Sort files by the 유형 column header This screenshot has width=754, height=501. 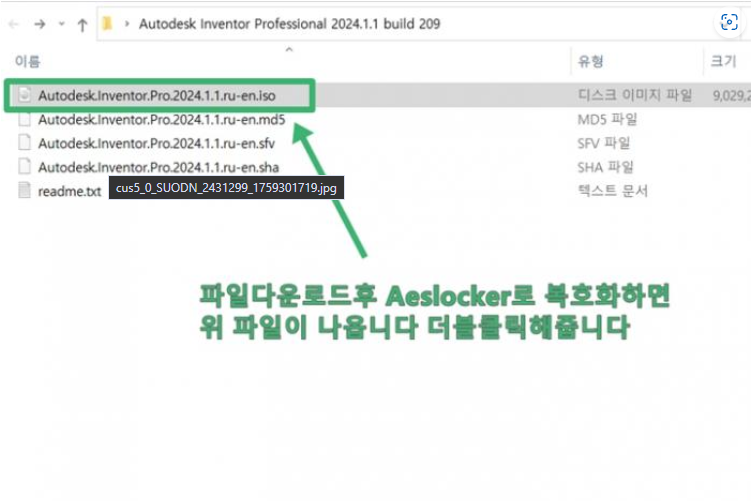[591, 61]
